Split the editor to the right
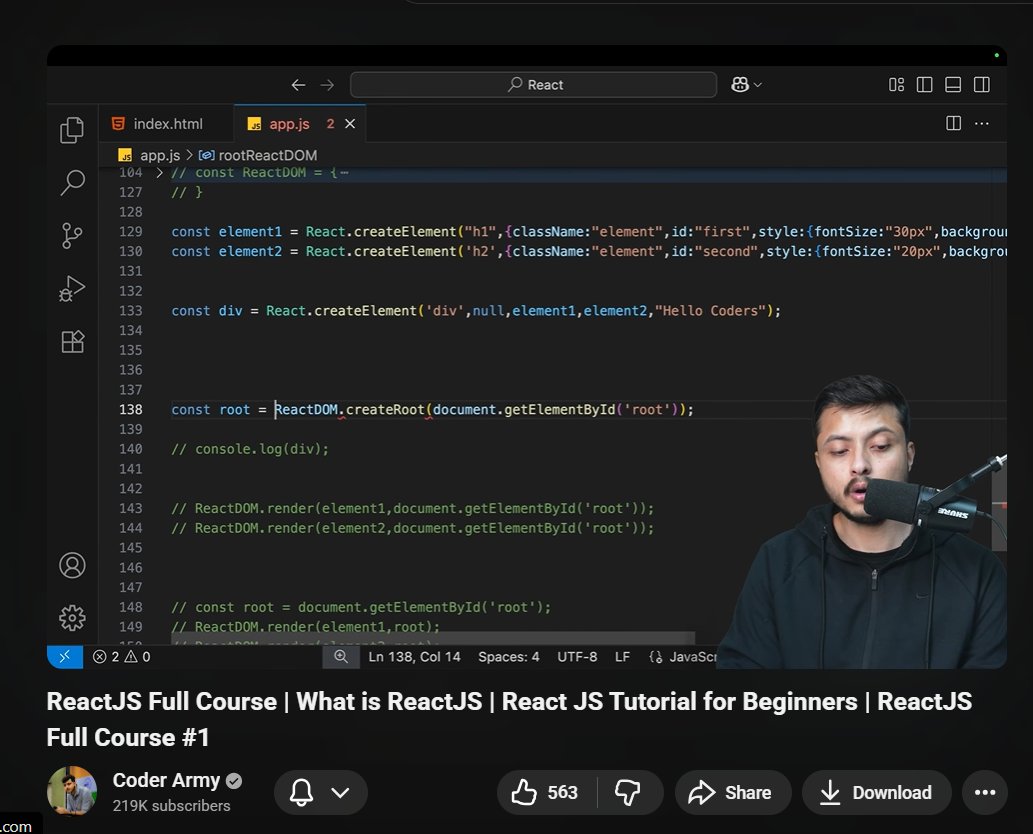 pos(953,123)
